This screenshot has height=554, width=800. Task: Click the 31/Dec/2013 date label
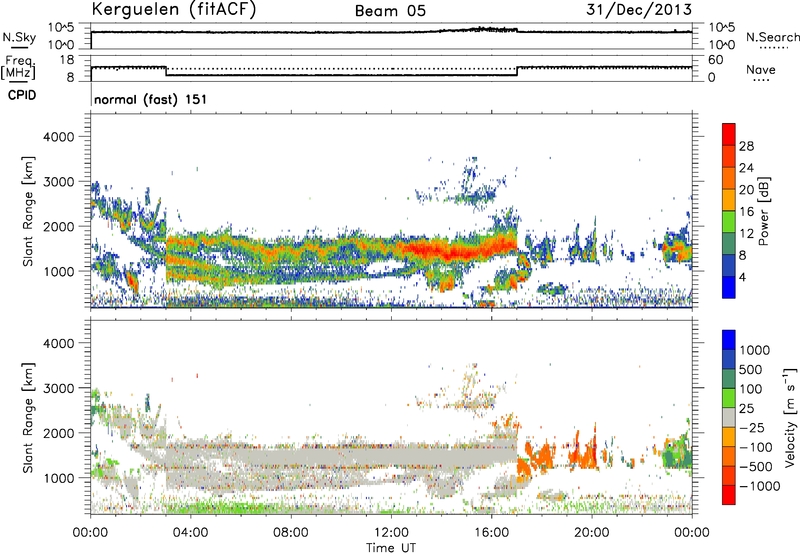tap(639, 9)
